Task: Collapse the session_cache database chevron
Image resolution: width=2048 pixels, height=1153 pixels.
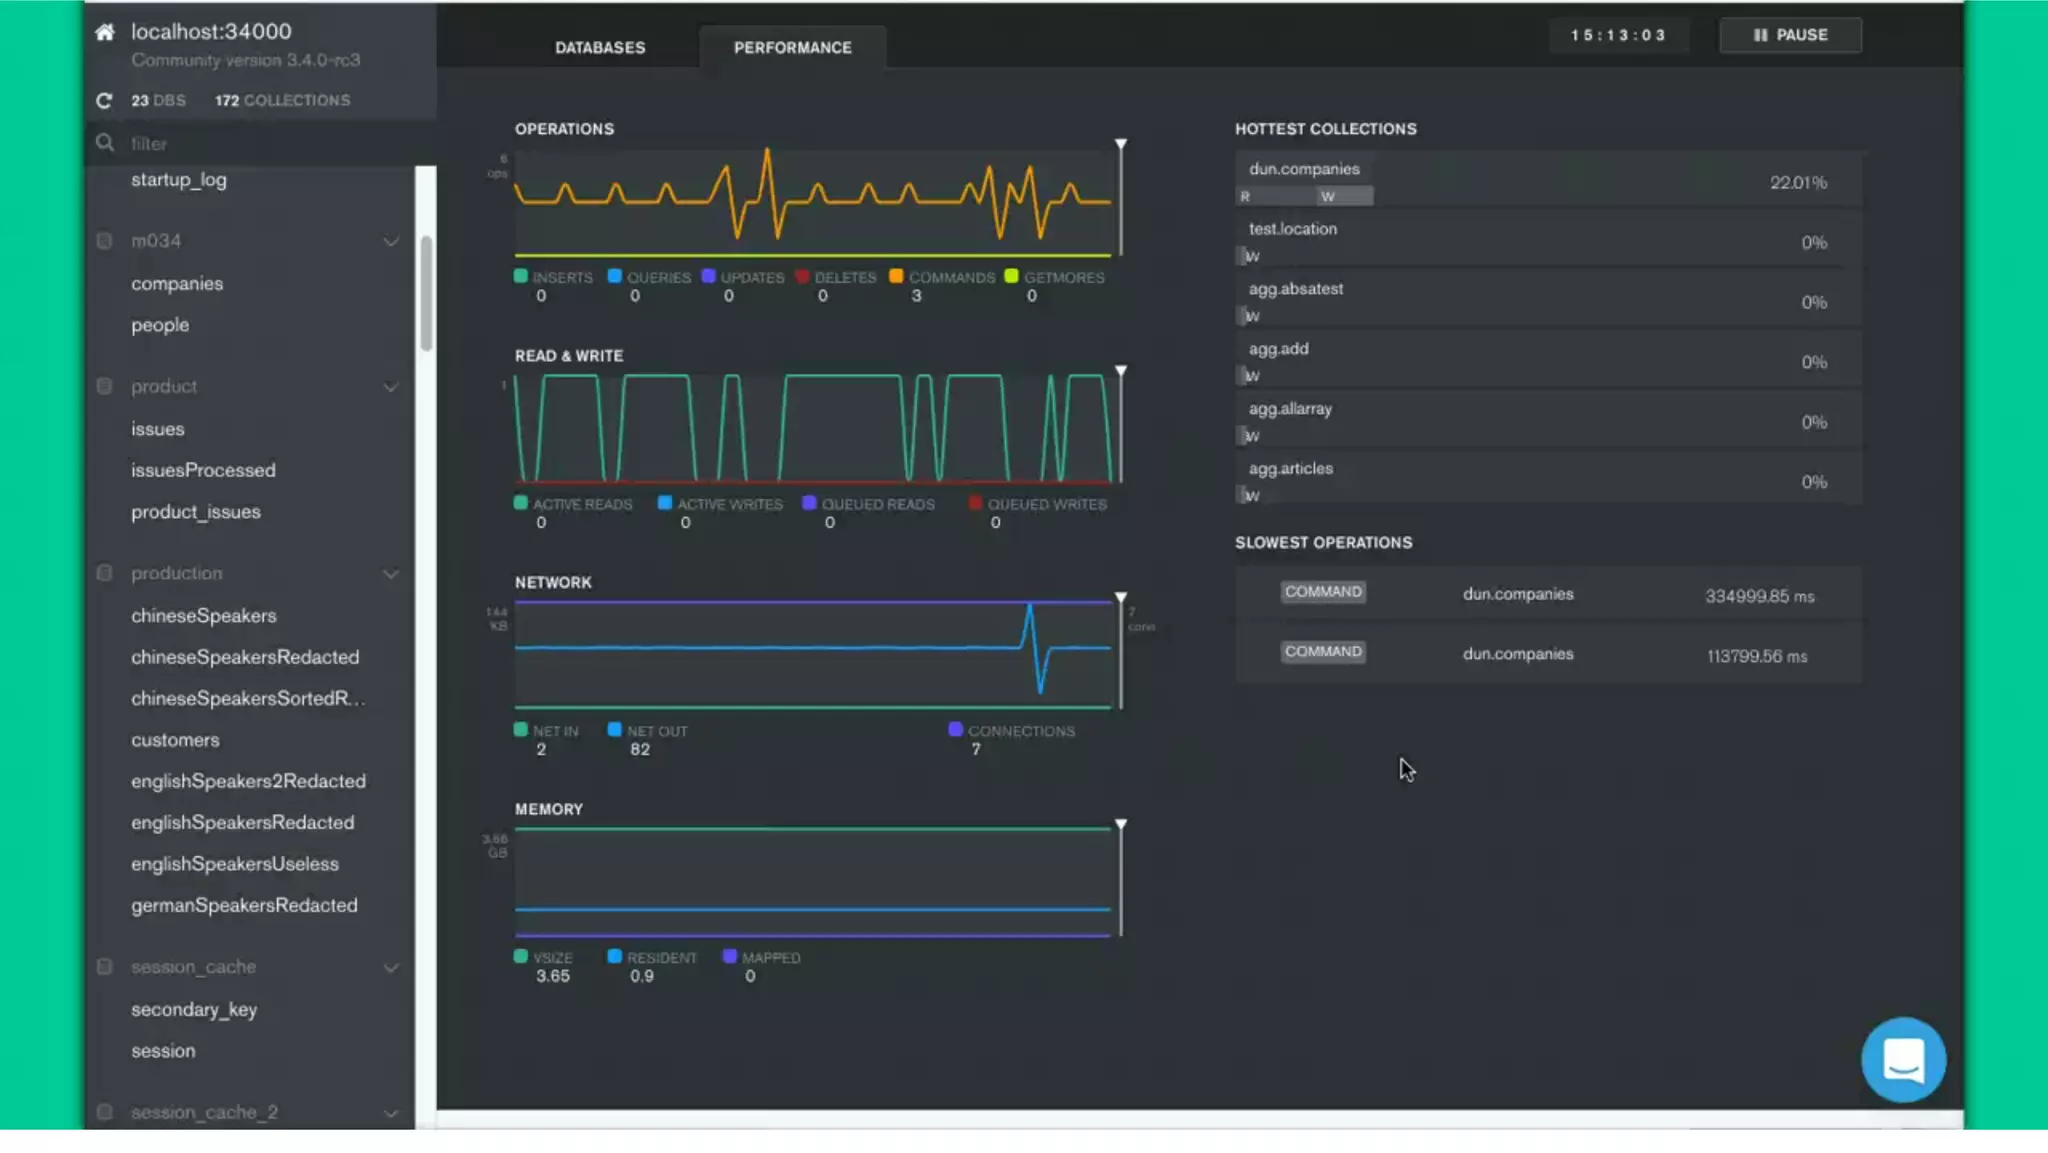Action: click(x=391, y=968)
